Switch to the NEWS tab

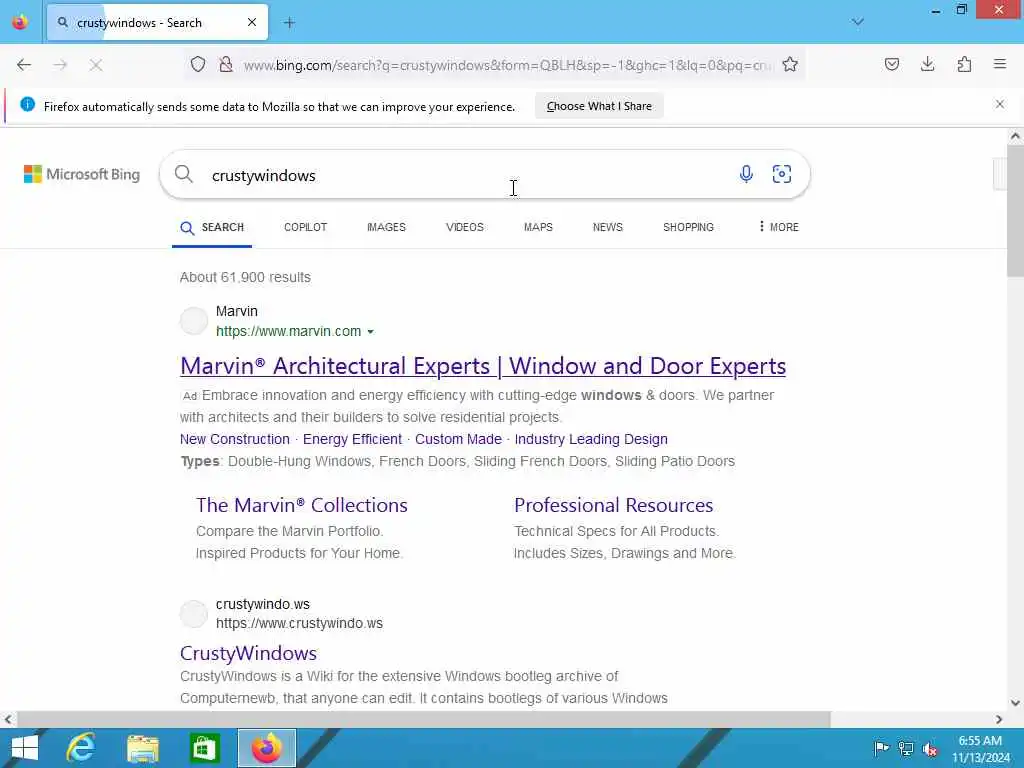[607, 227]
